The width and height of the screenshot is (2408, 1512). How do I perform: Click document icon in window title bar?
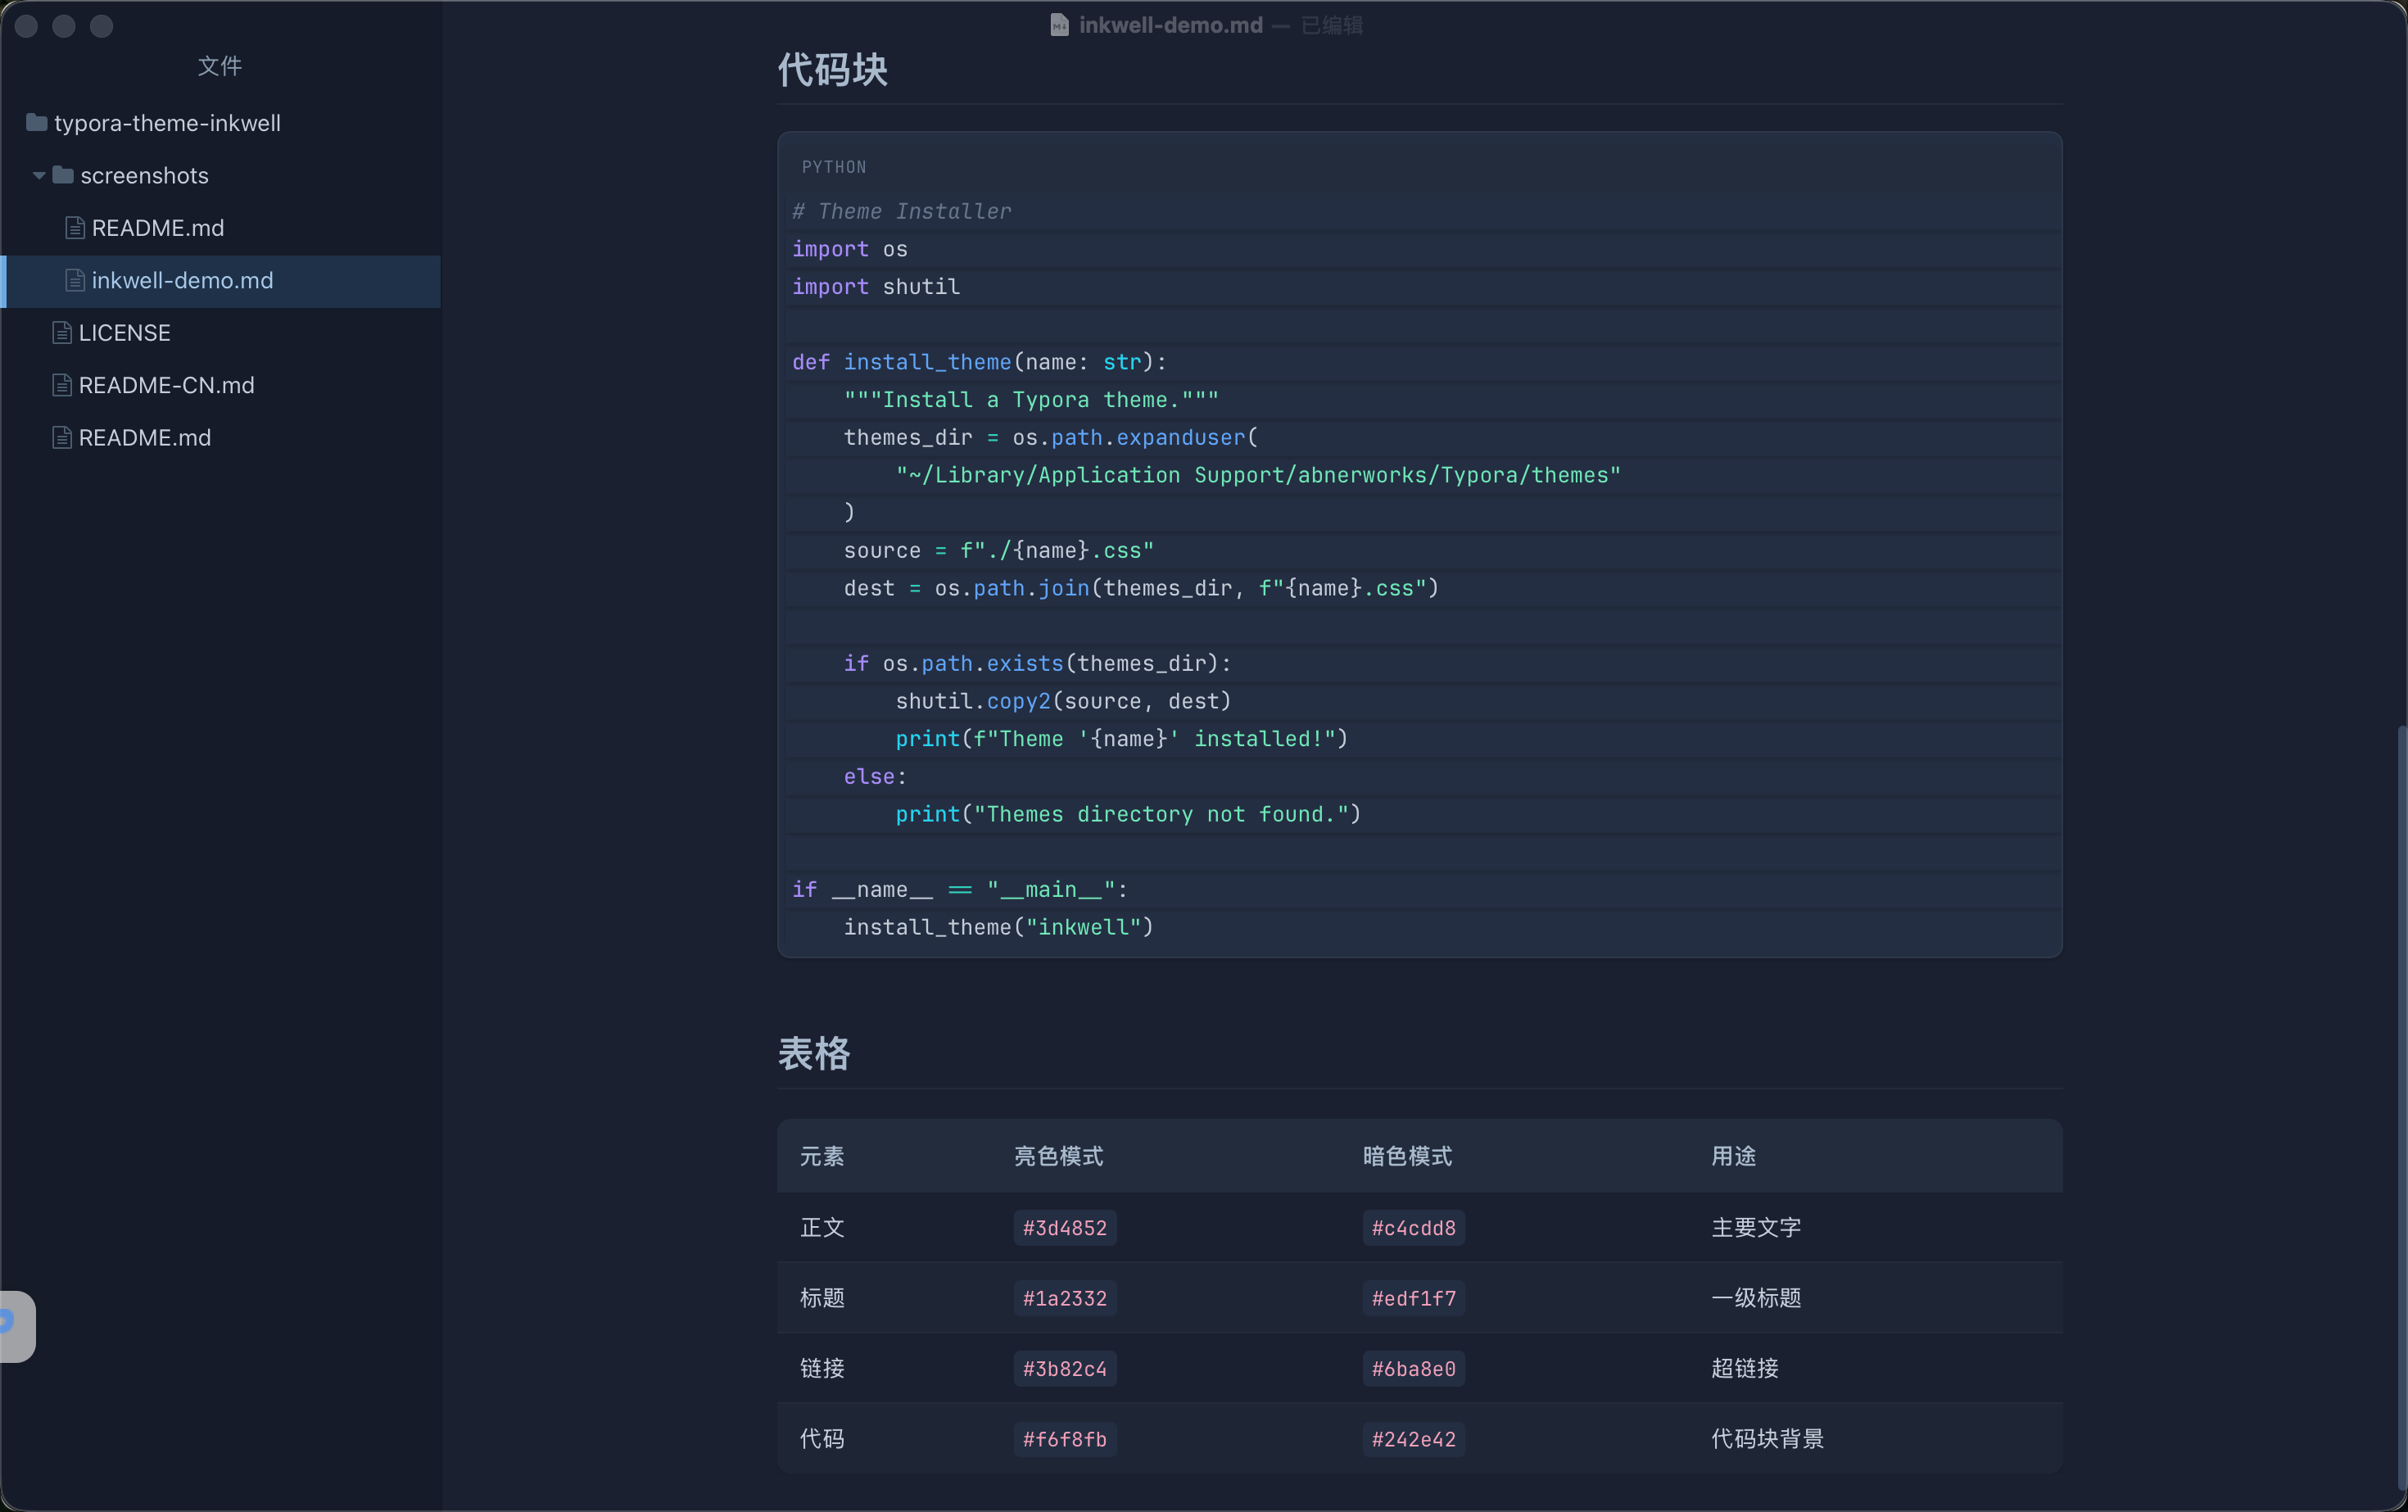click(x=1059, y=25)
